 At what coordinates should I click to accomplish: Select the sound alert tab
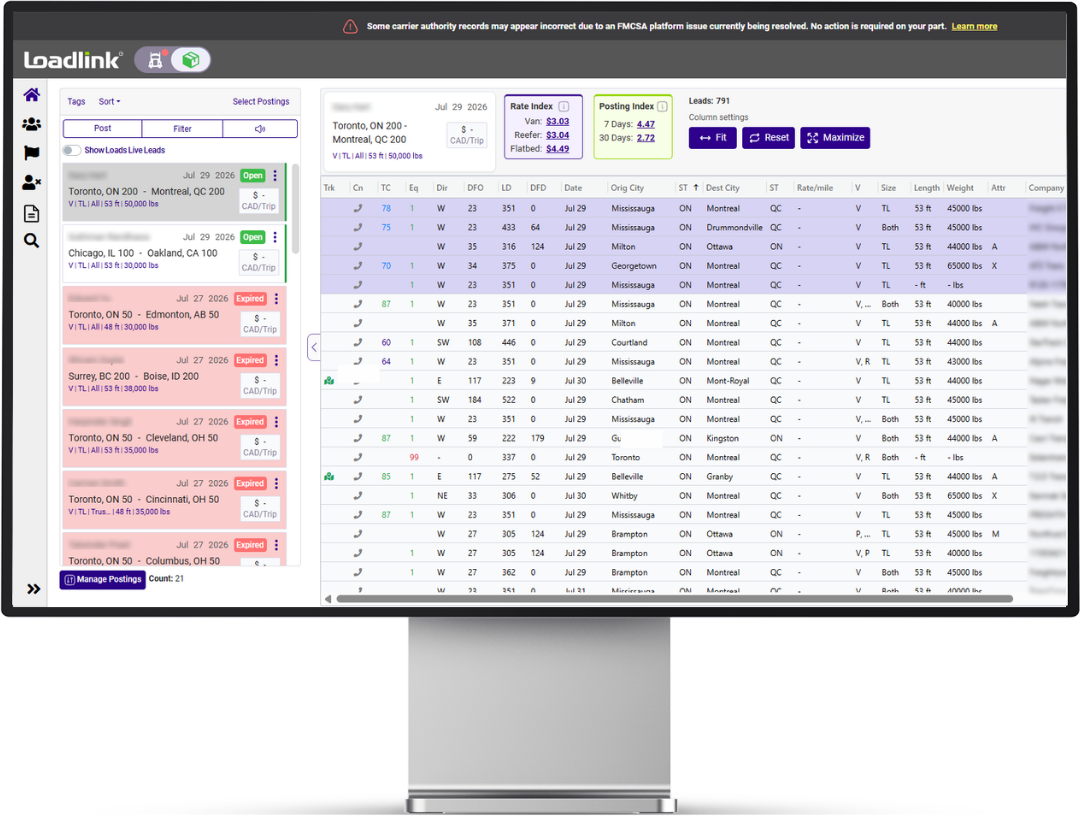point(260,128)
